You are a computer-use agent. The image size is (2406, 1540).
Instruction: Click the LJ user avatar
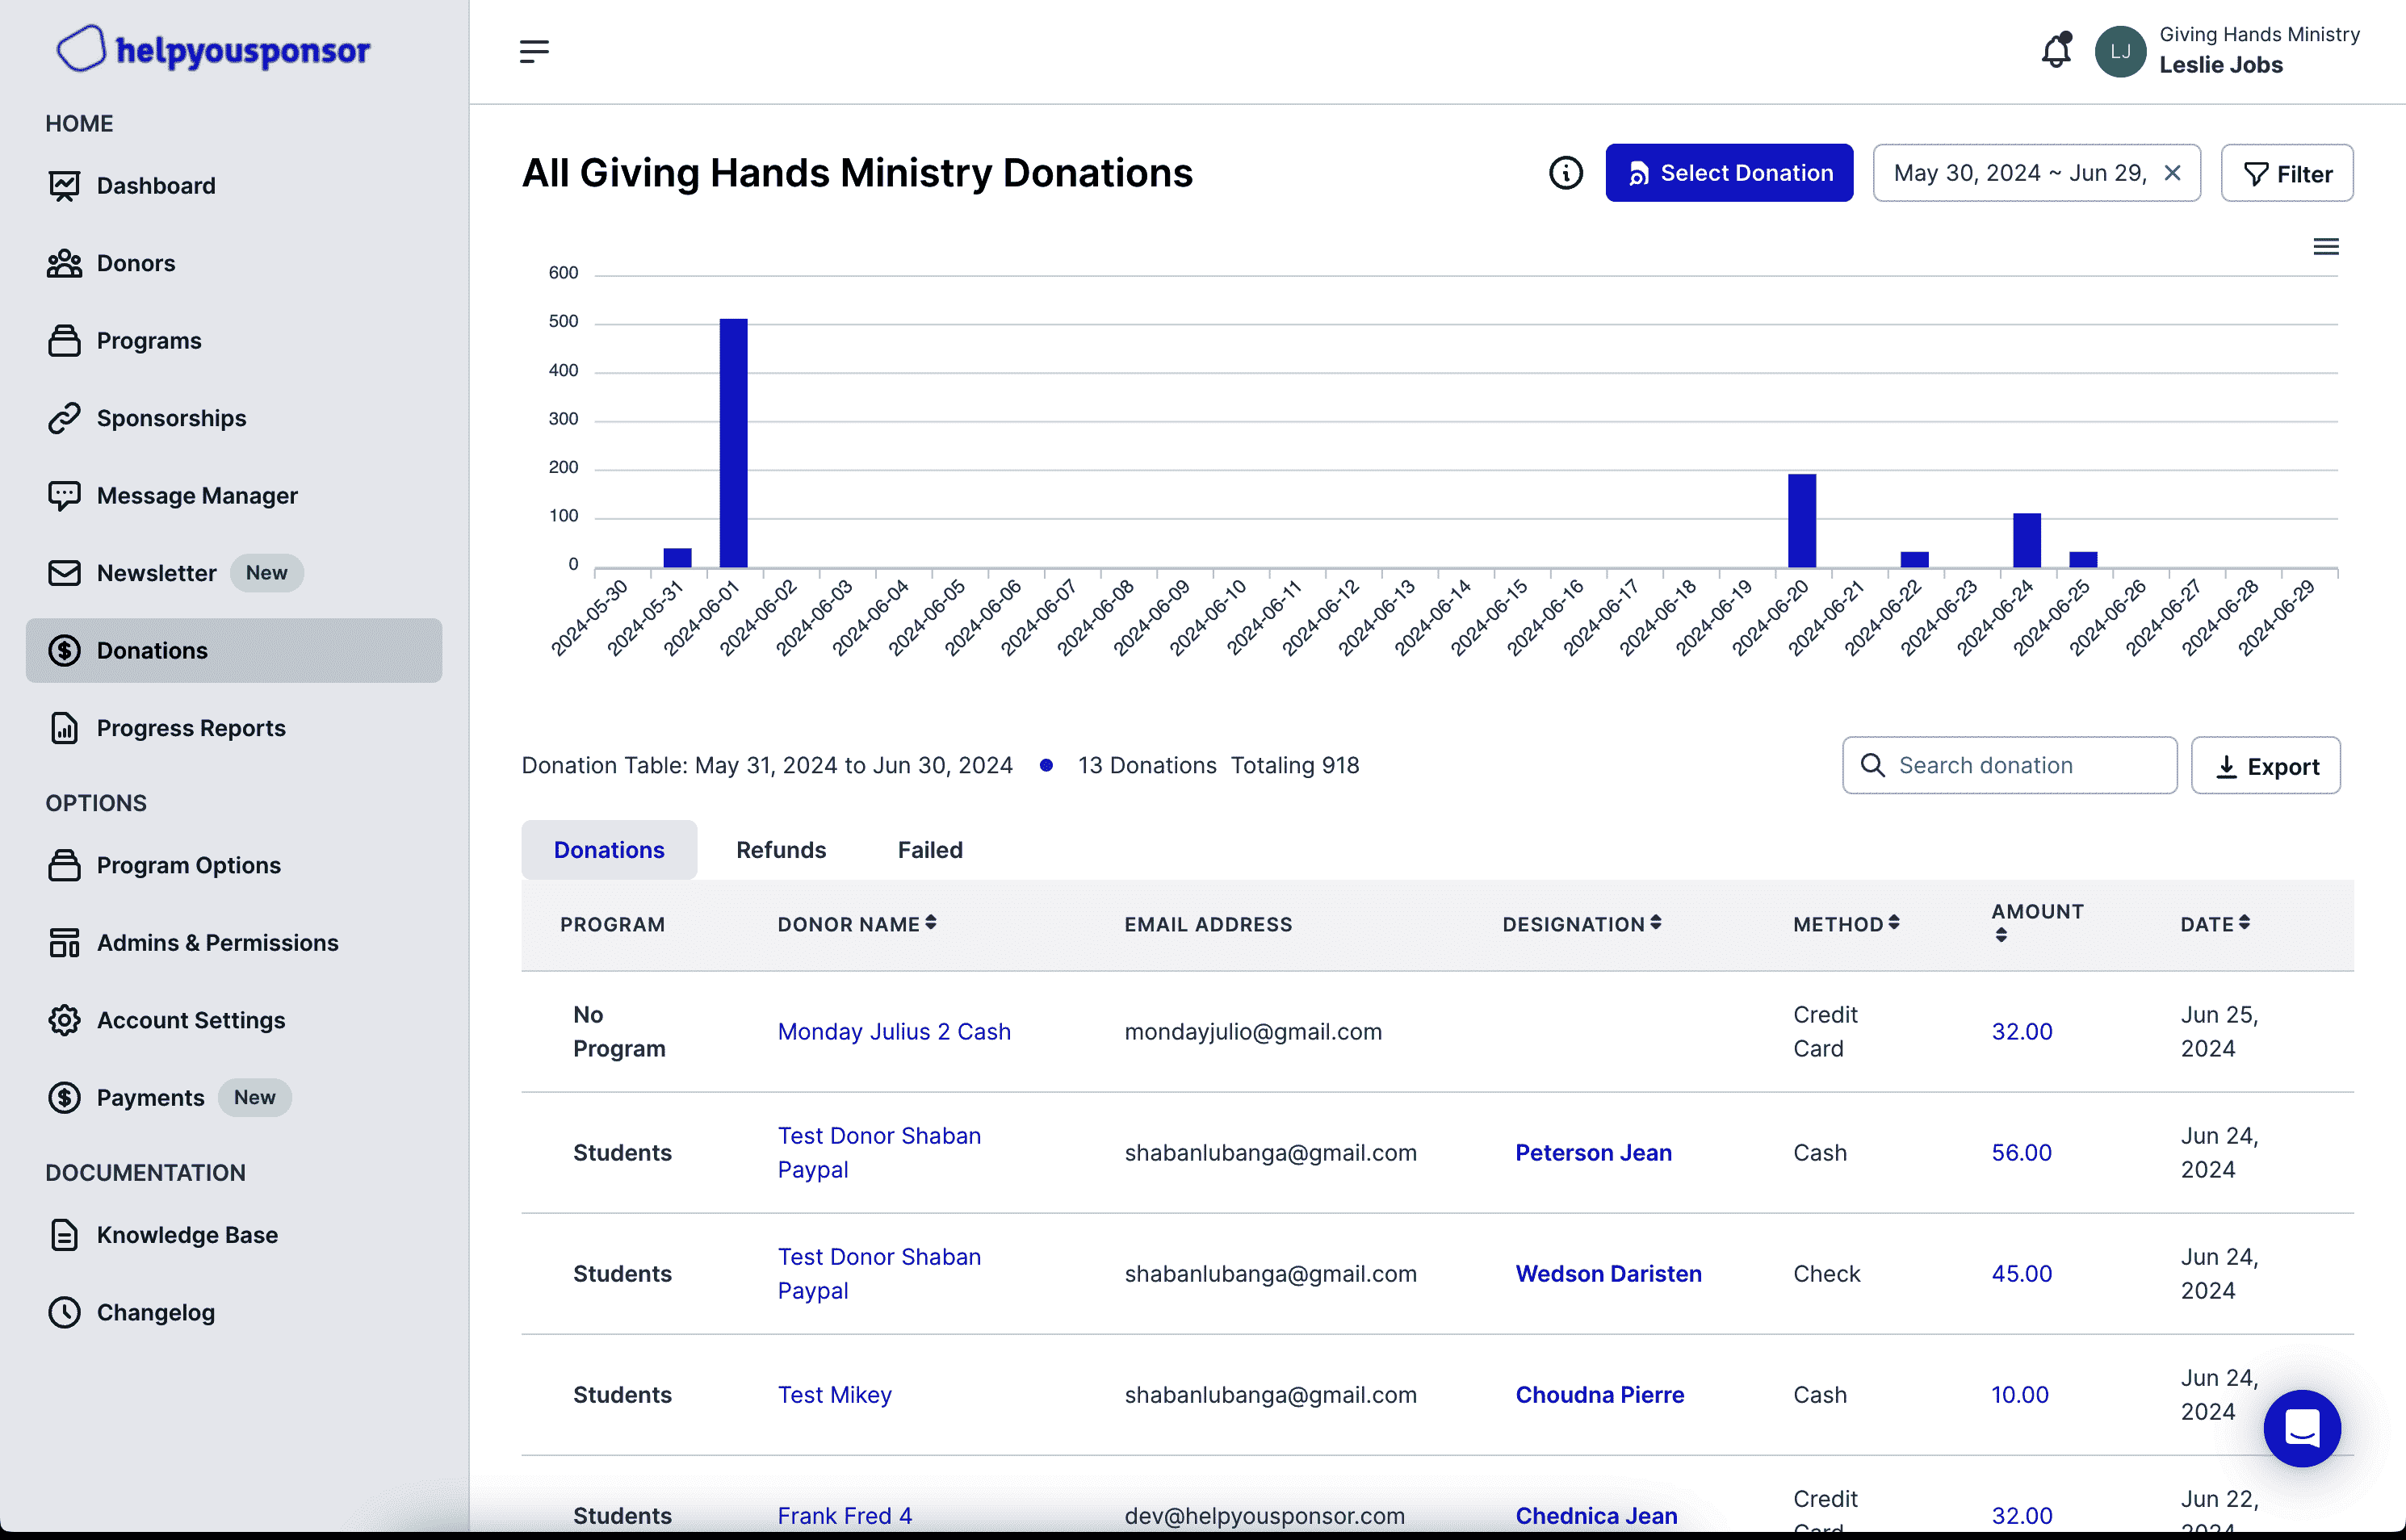point(2120,51)
